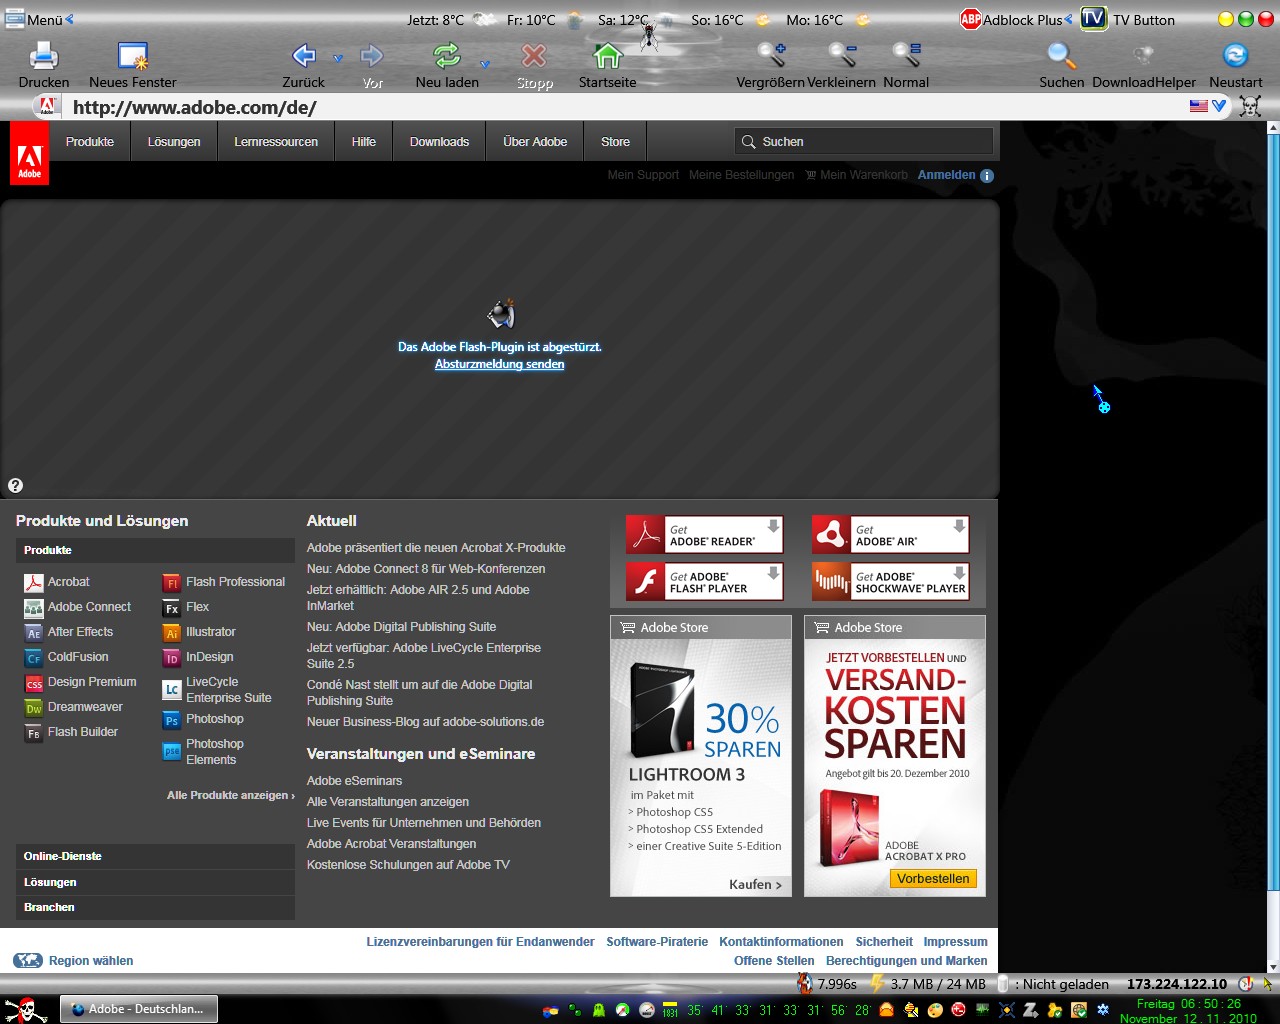Open the Über Adobe navigation item
Image resolution: width=1280 pixels, height=1024 pixels.
[x=535, y=142]
